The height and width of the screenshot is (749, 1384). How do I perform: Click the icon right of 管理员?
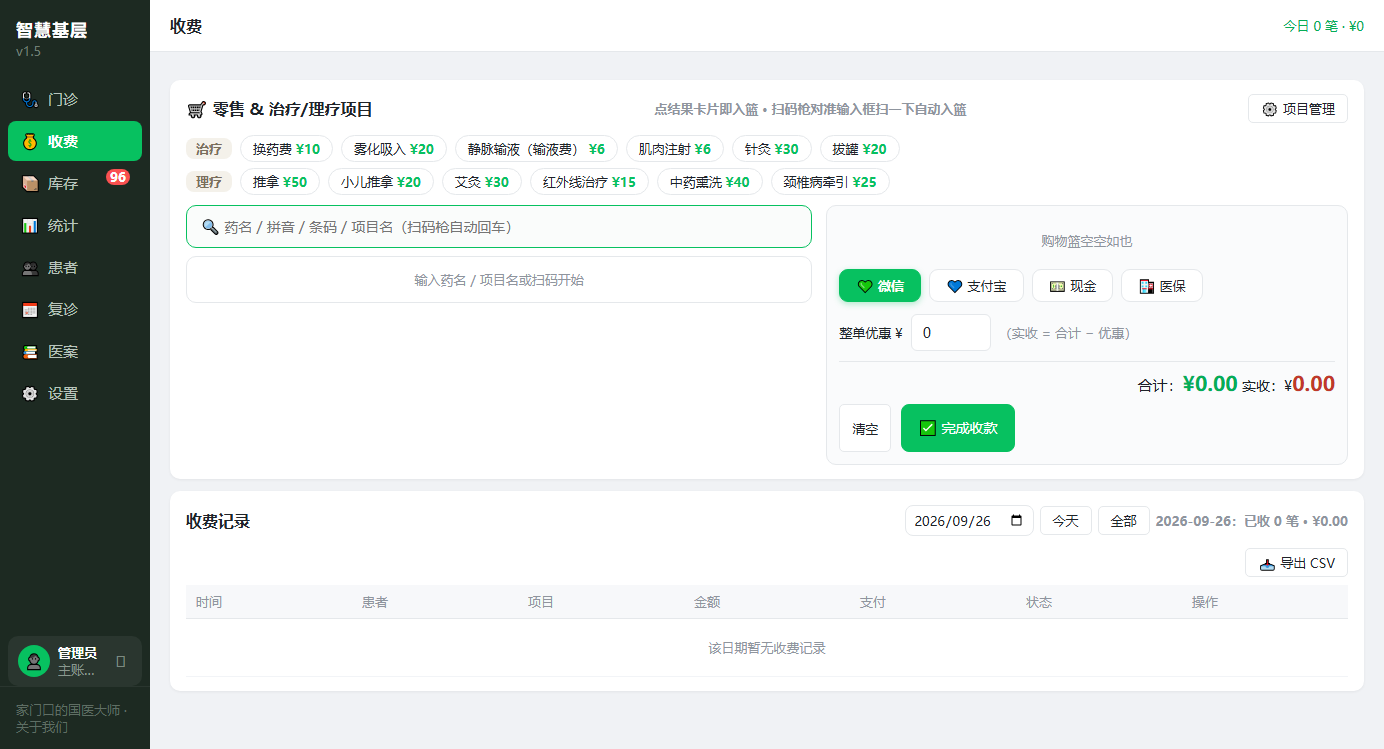pos(121,661)
